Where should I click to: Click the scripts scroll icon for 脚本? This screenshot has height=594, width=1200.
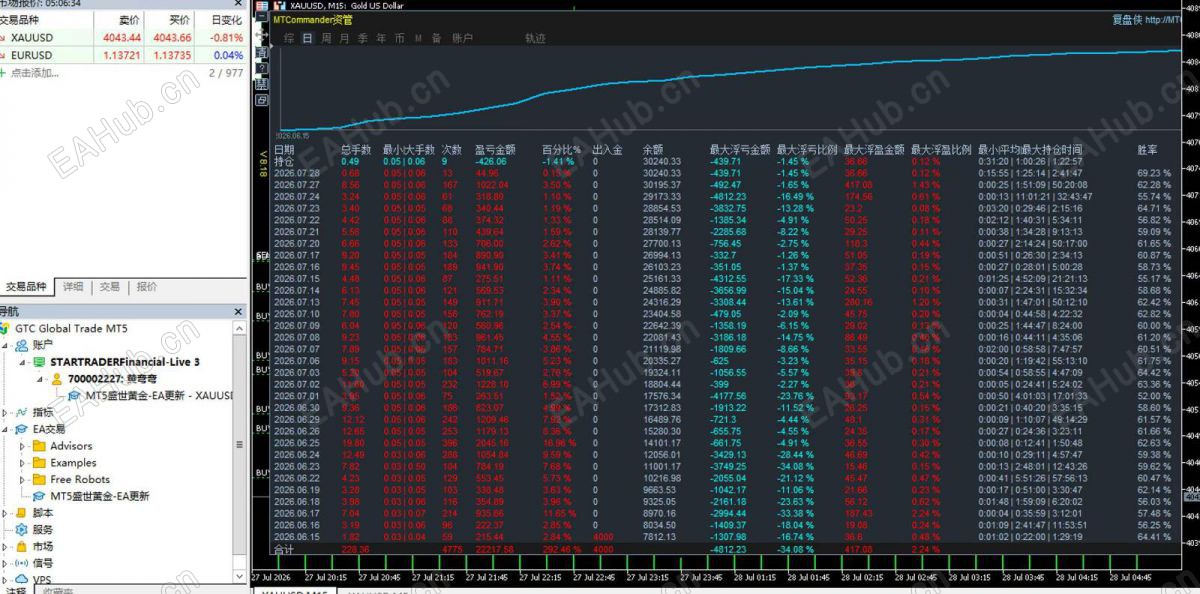click(x=20, y=513)
